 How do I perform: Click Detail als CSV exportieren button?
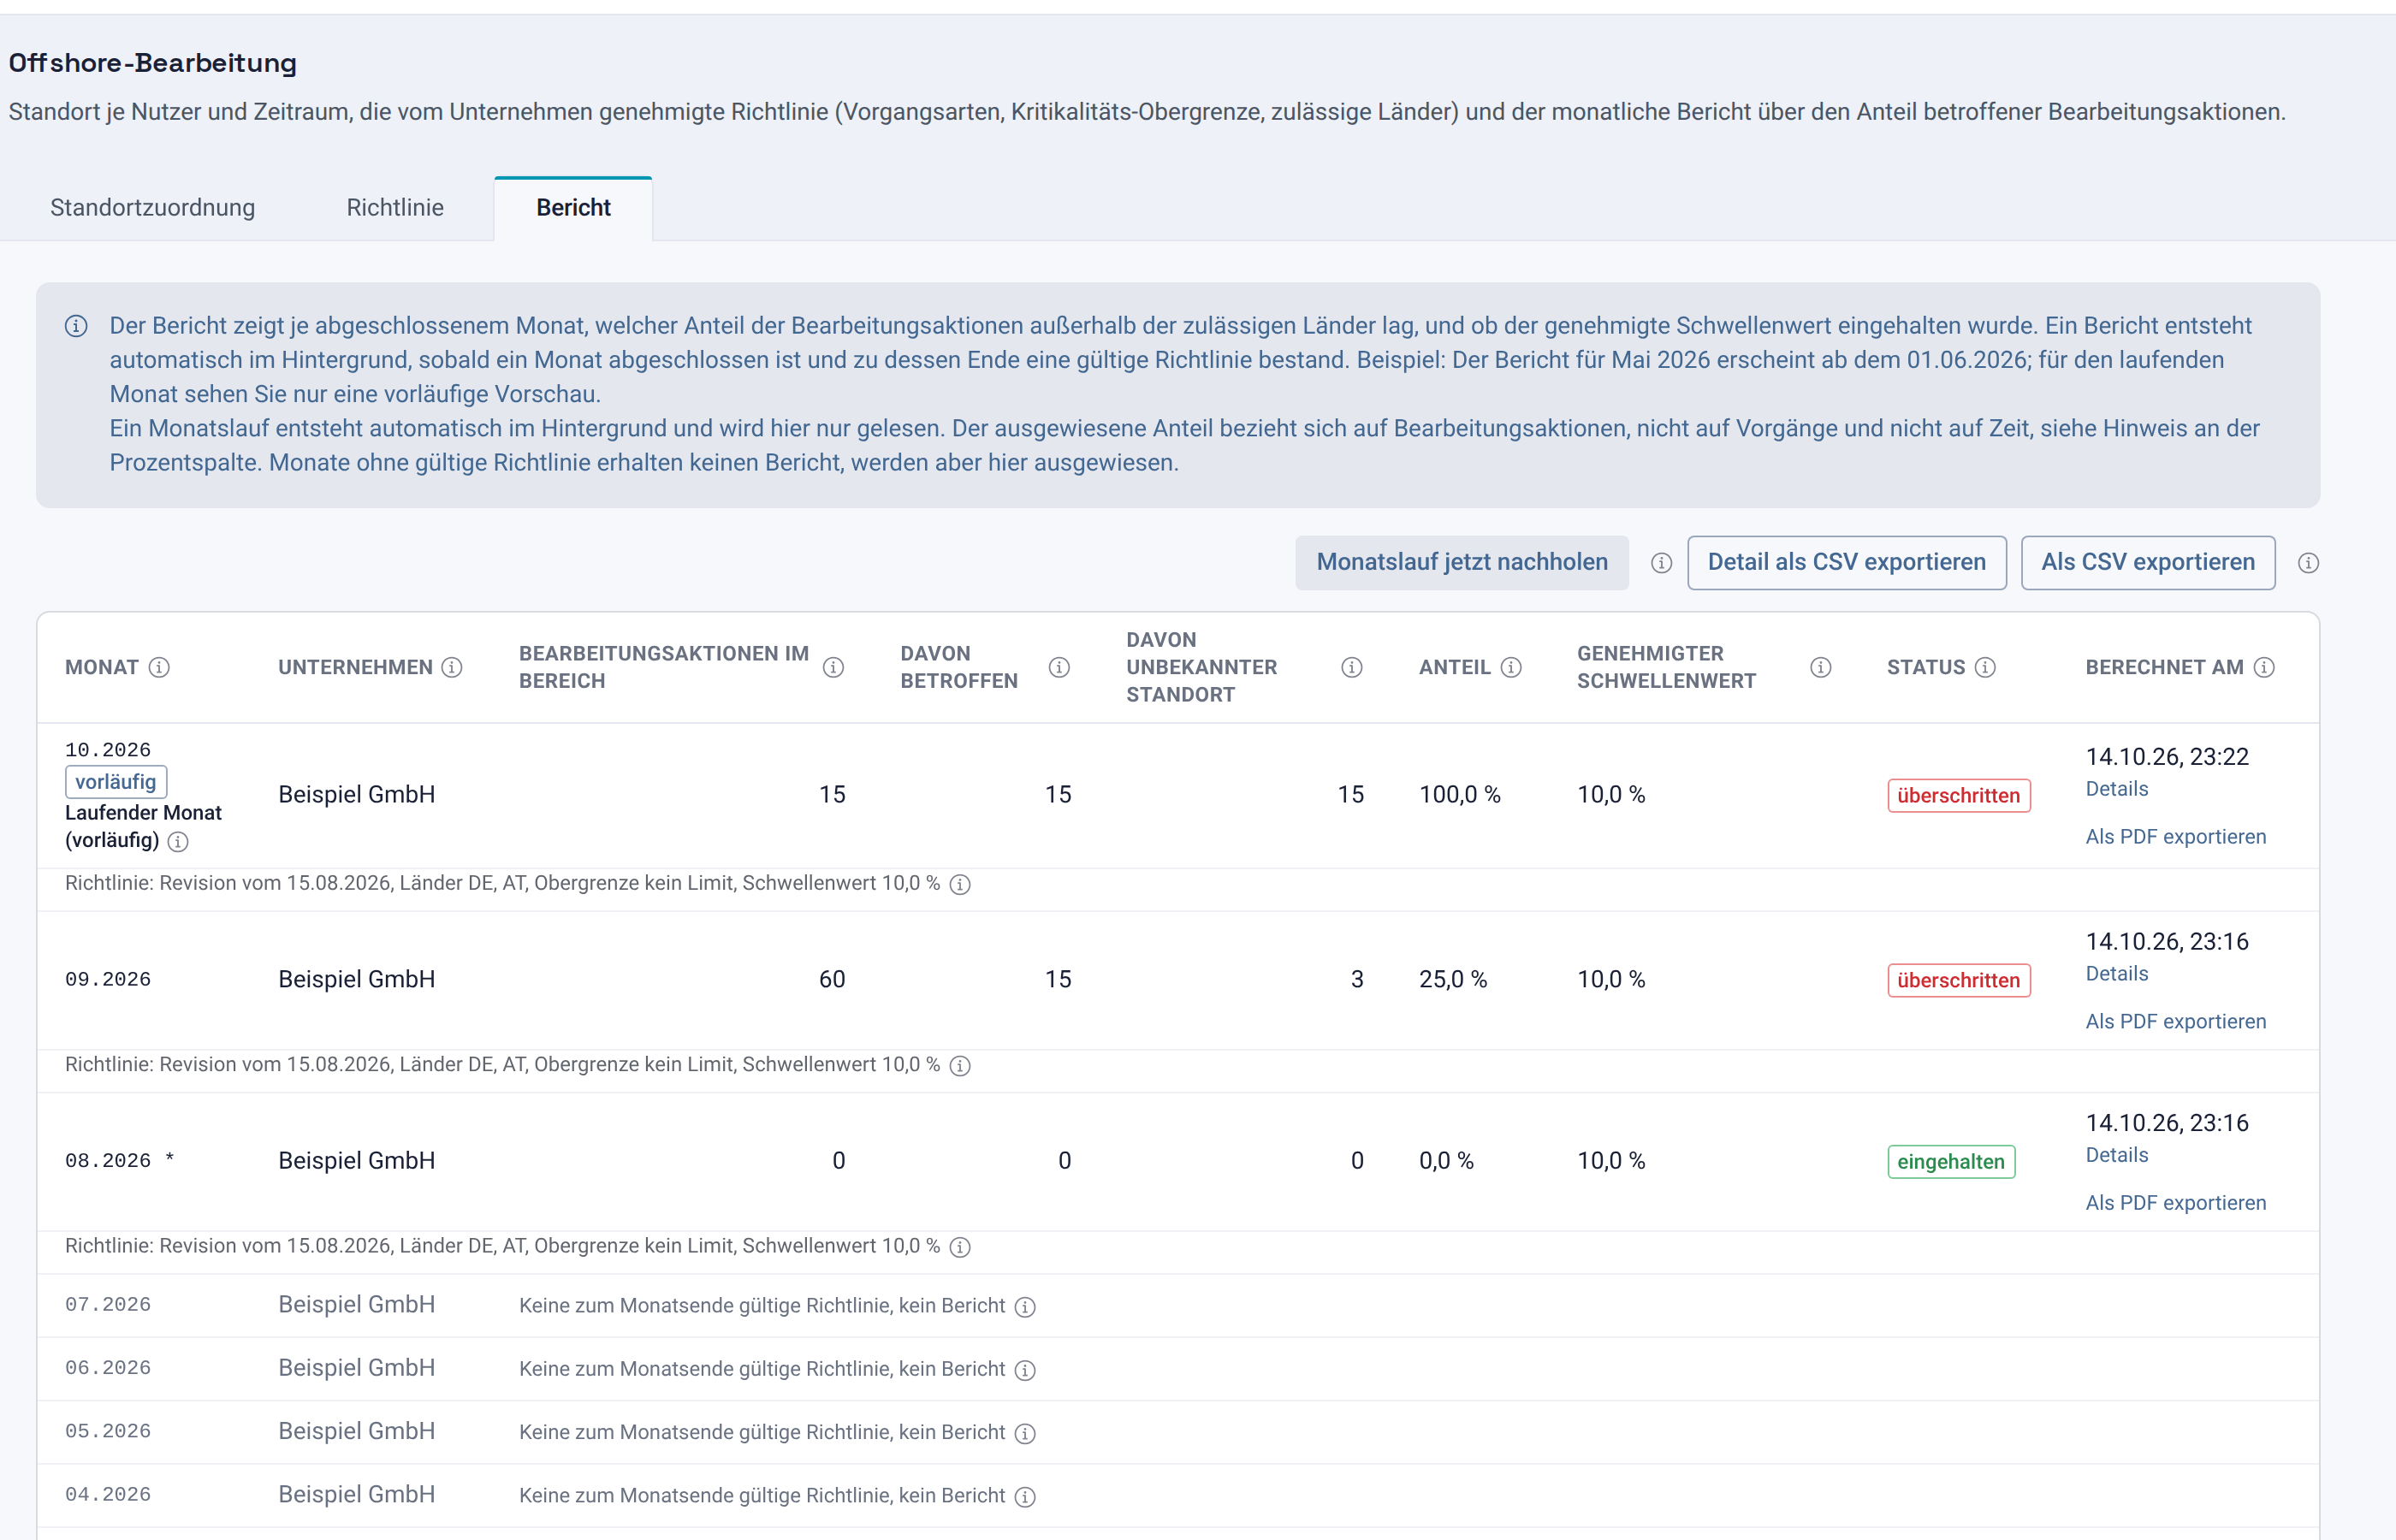coord(1846,562)
